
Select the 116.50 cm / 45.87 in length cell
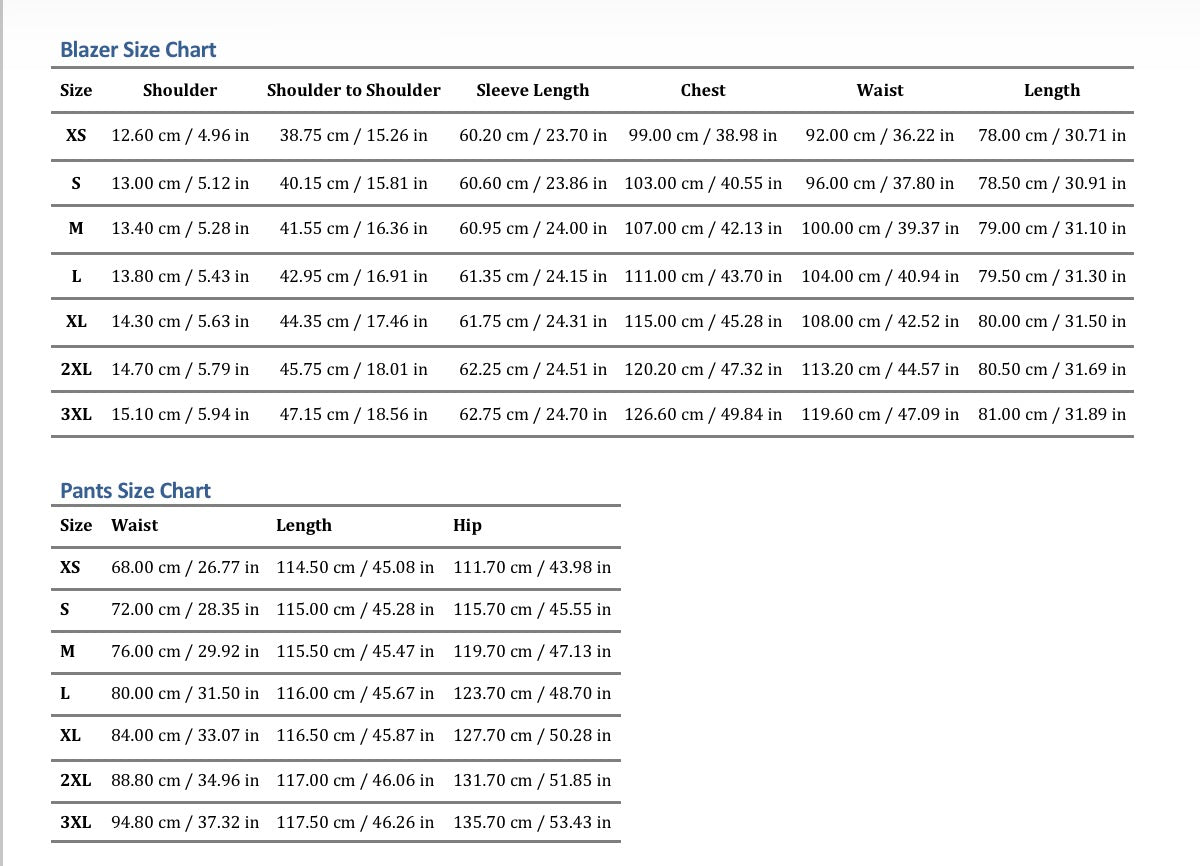pos(355,735)
